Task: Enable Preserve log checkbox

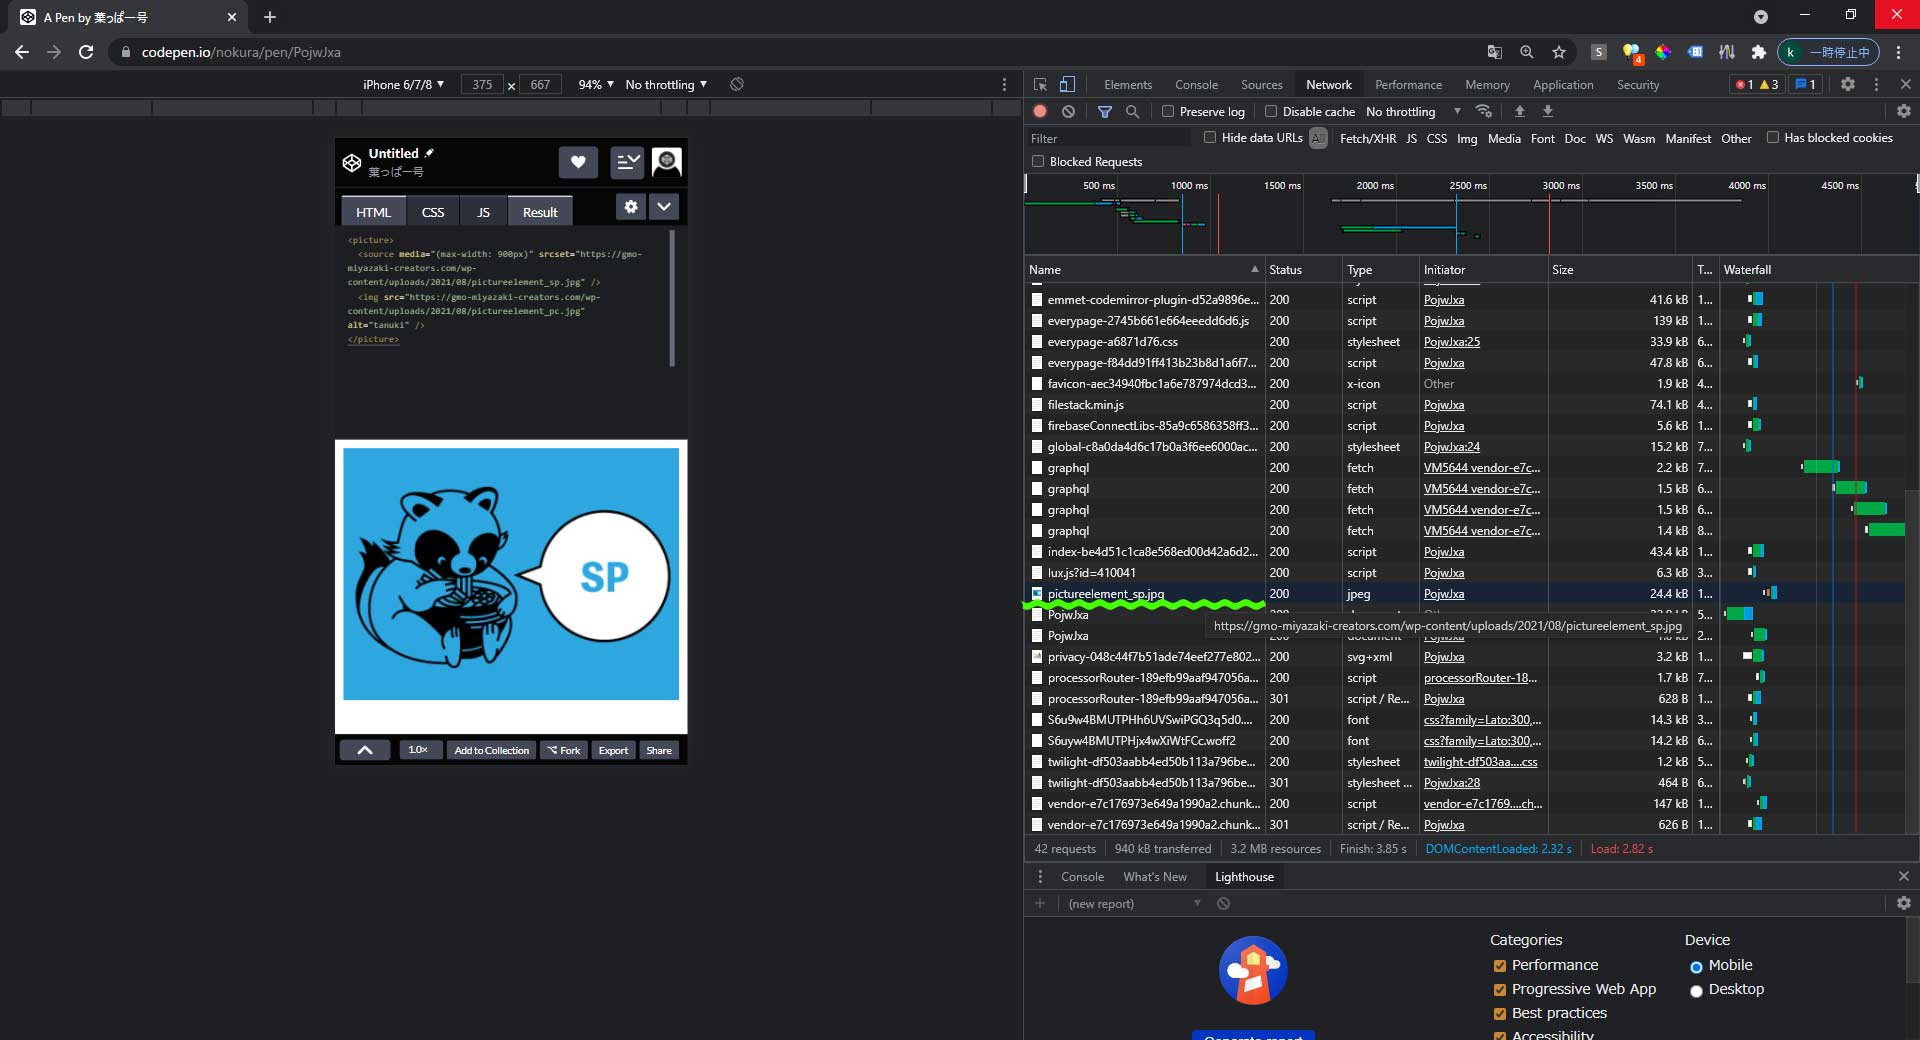Action: coord(1168,111)
